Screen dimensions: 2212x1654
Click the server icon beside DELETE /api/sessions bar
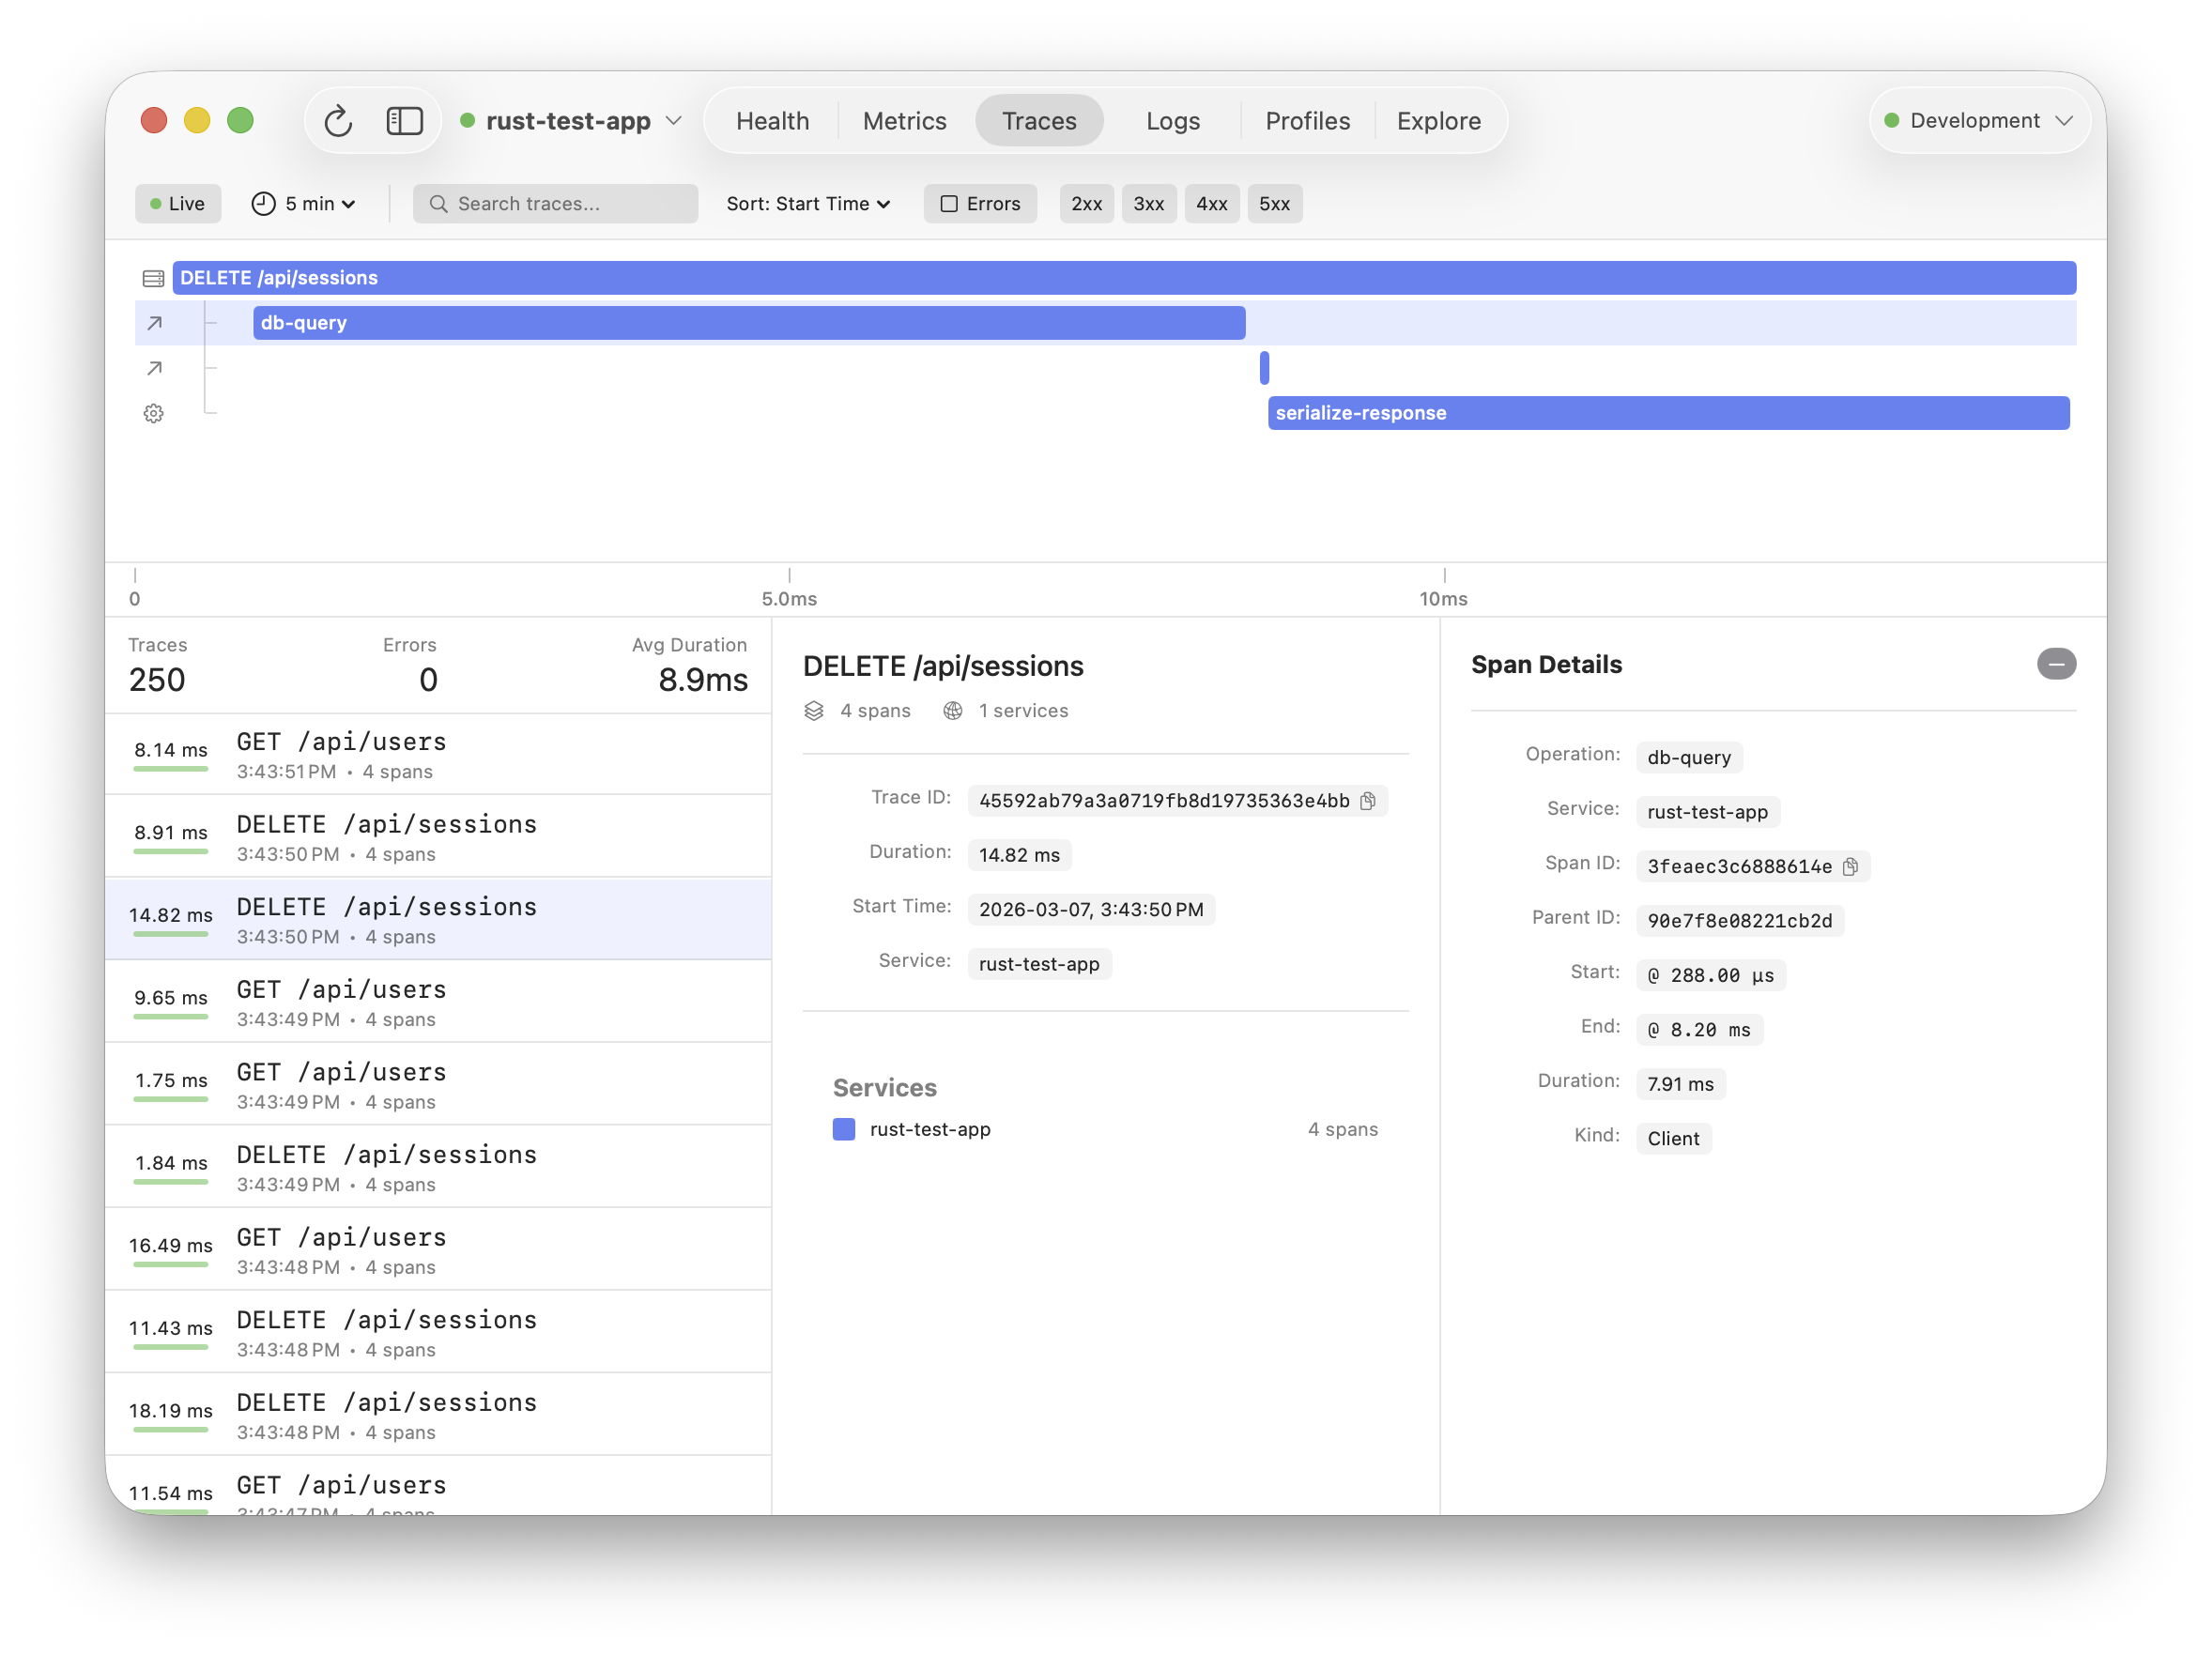(x=153, y=278)
